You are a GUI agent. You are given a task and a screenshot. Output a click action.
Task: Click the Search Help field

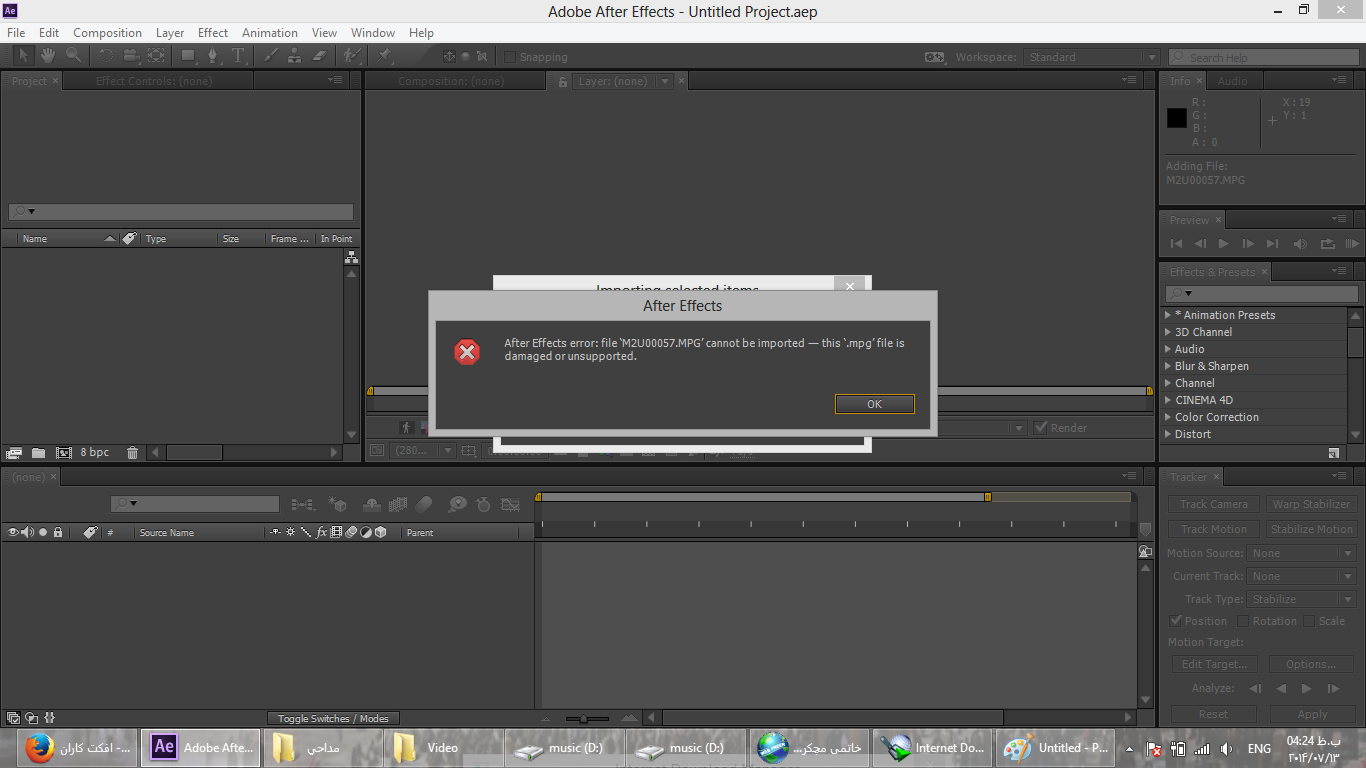coord(1264,57)
